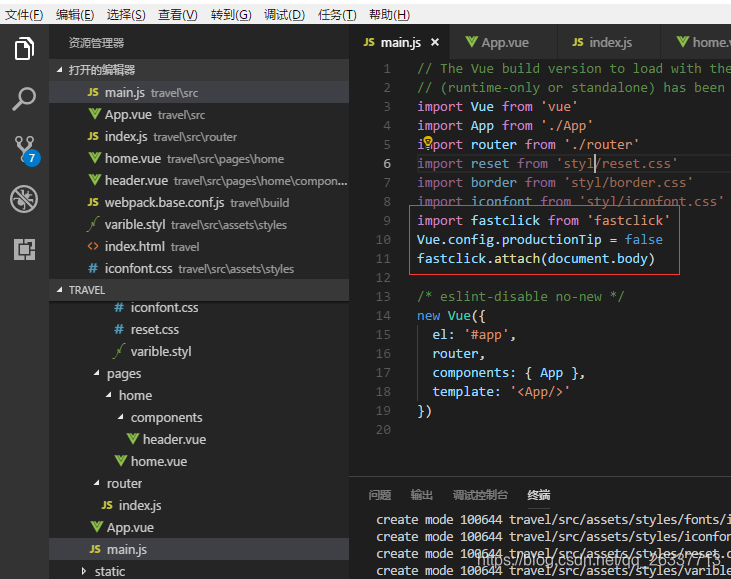
Task: Open the Debug view bug icon
Action: click(24, 199)
